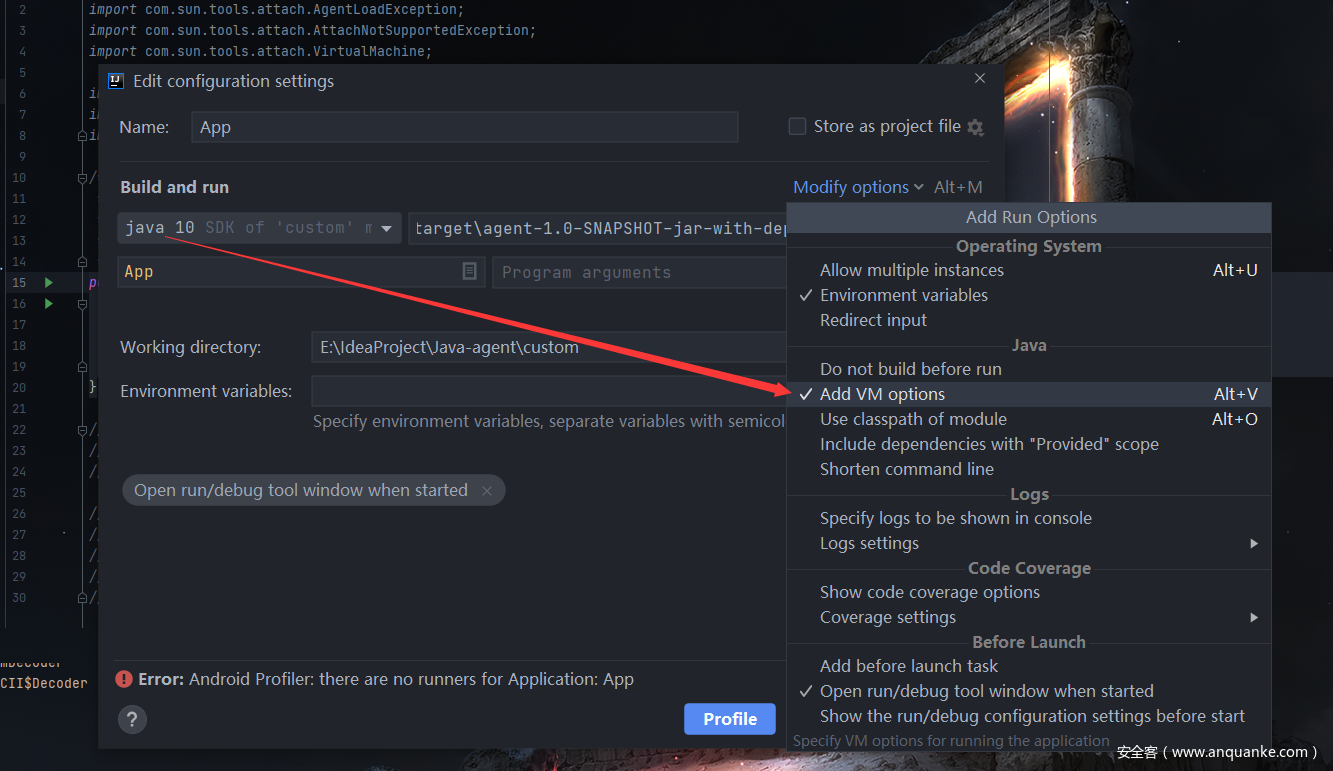This screenshot has width=1333, height=771.
Task: Remove the 'Open run/debug tool window' chip
Action: 487,491
